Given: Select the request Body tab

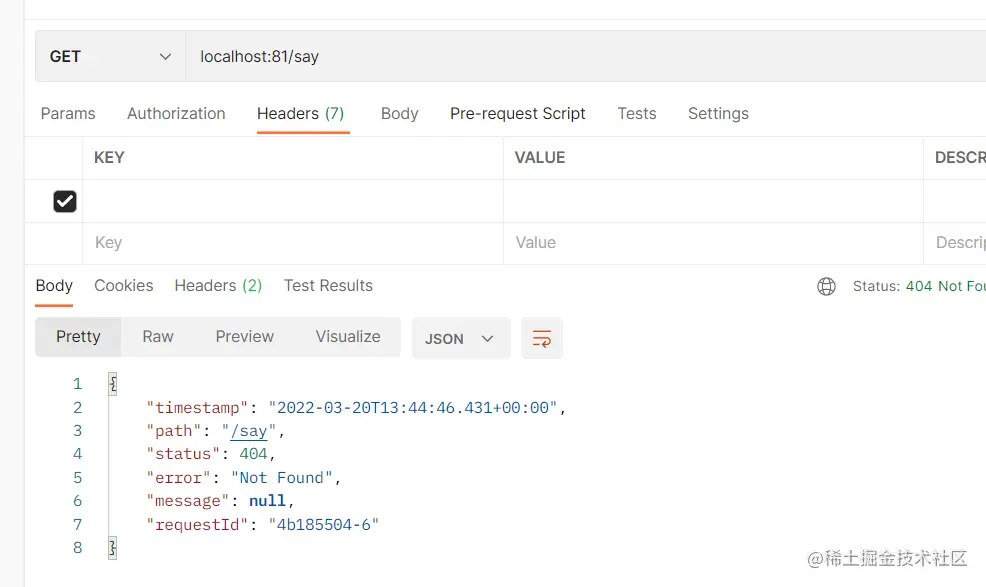Looking at the screenshot, I should (399, 113).
